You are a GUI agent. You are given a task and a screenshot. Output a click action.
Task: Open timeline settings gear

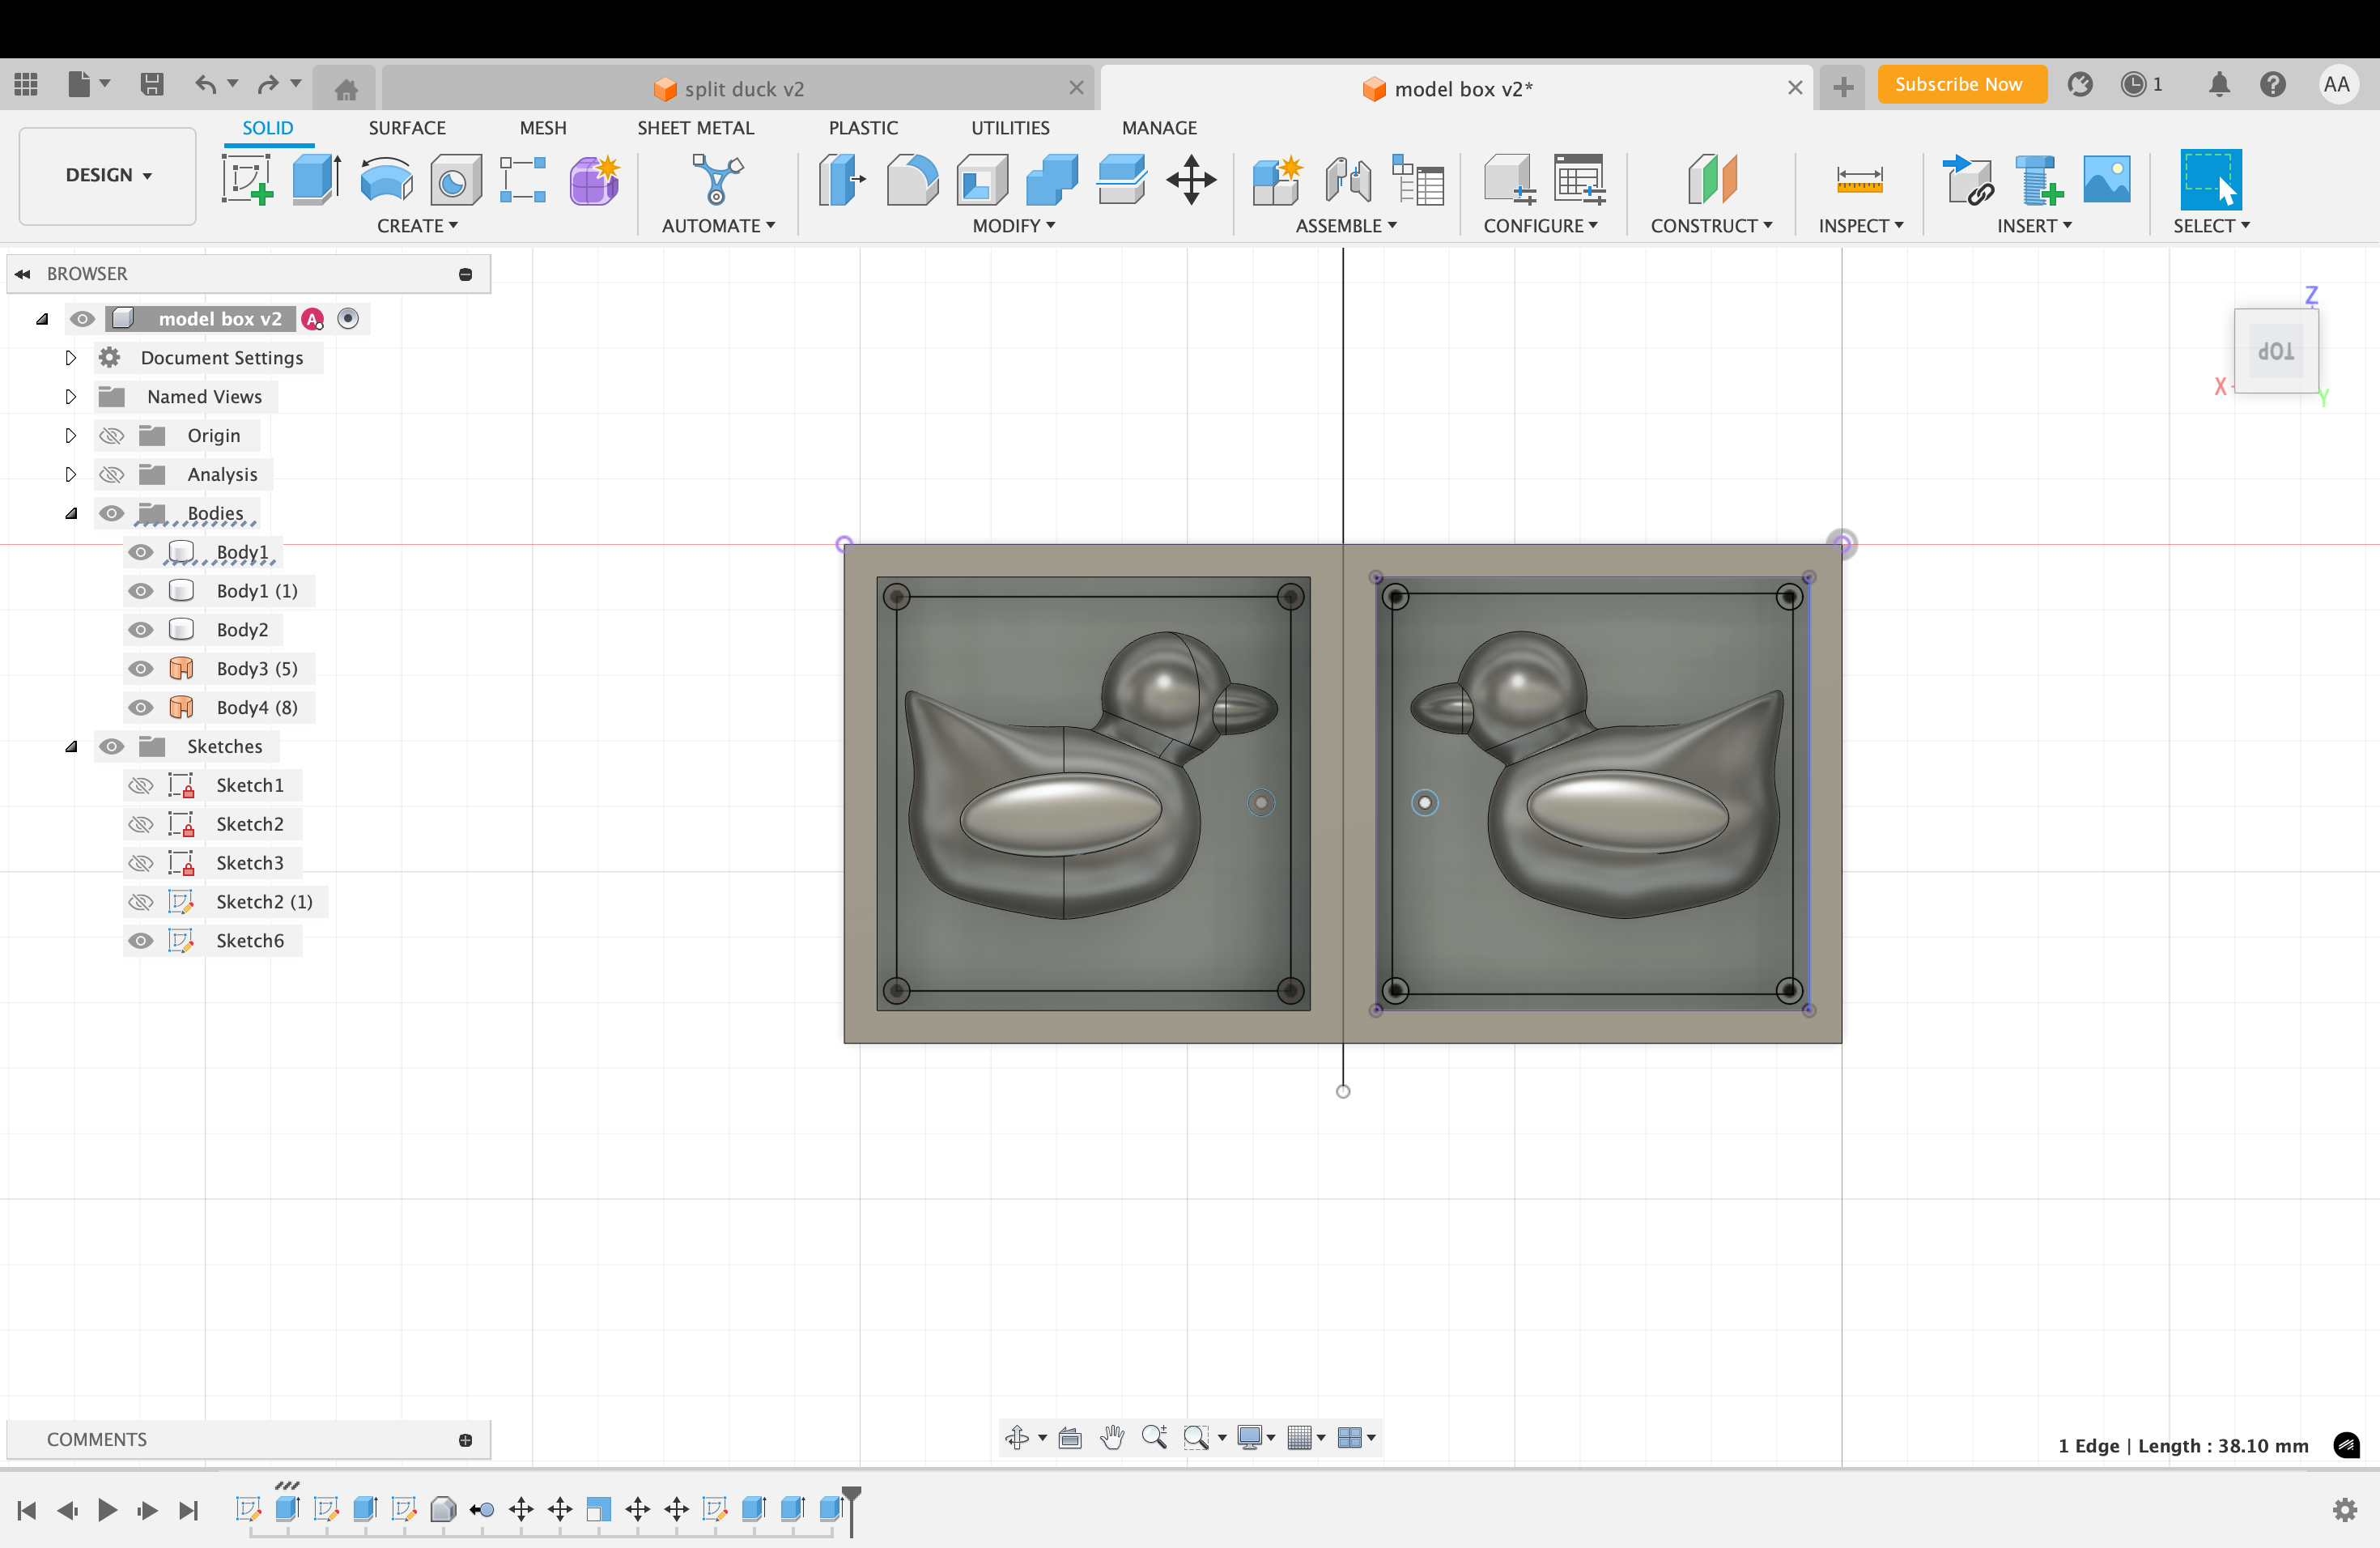(x=2345, y=1509)
